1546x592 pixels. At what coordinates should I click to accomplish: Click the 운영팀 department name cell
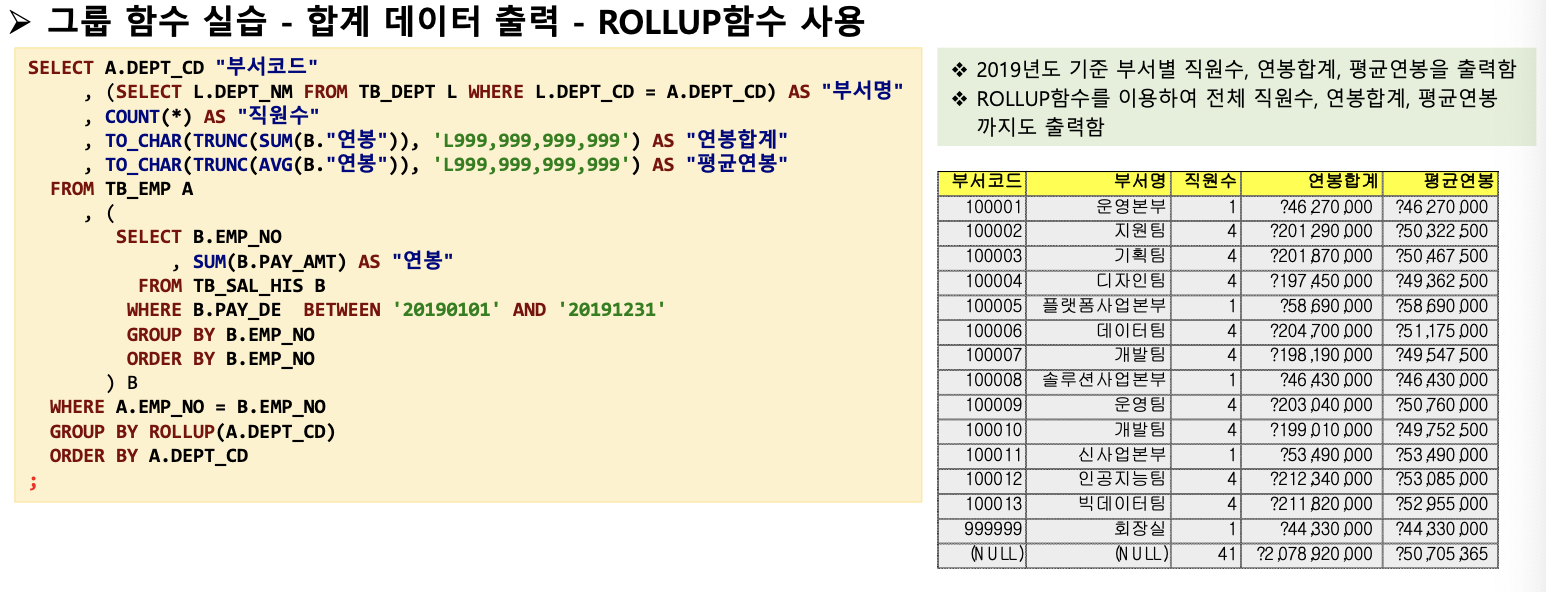coord(1098,405)
